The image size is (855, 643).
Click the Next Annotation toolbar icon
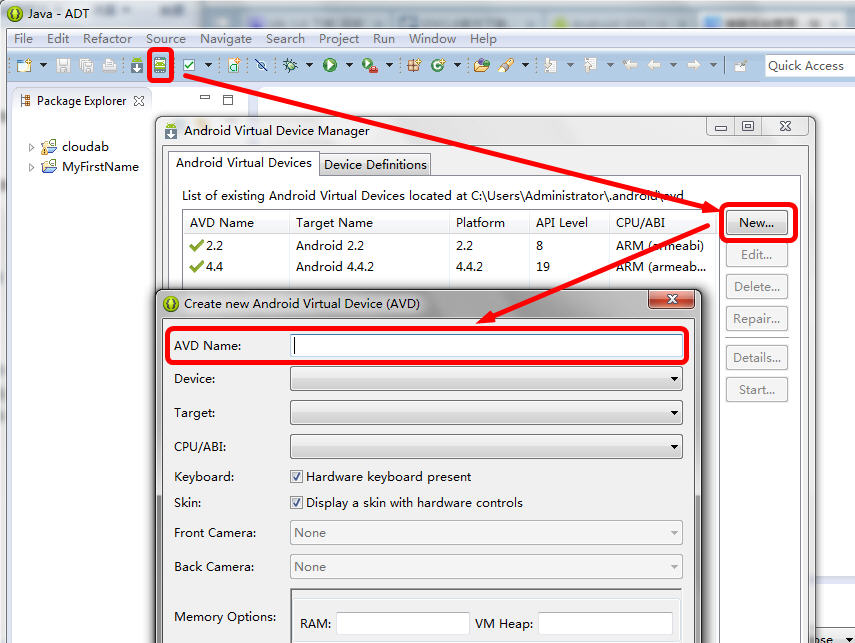(x=550, y=65)
